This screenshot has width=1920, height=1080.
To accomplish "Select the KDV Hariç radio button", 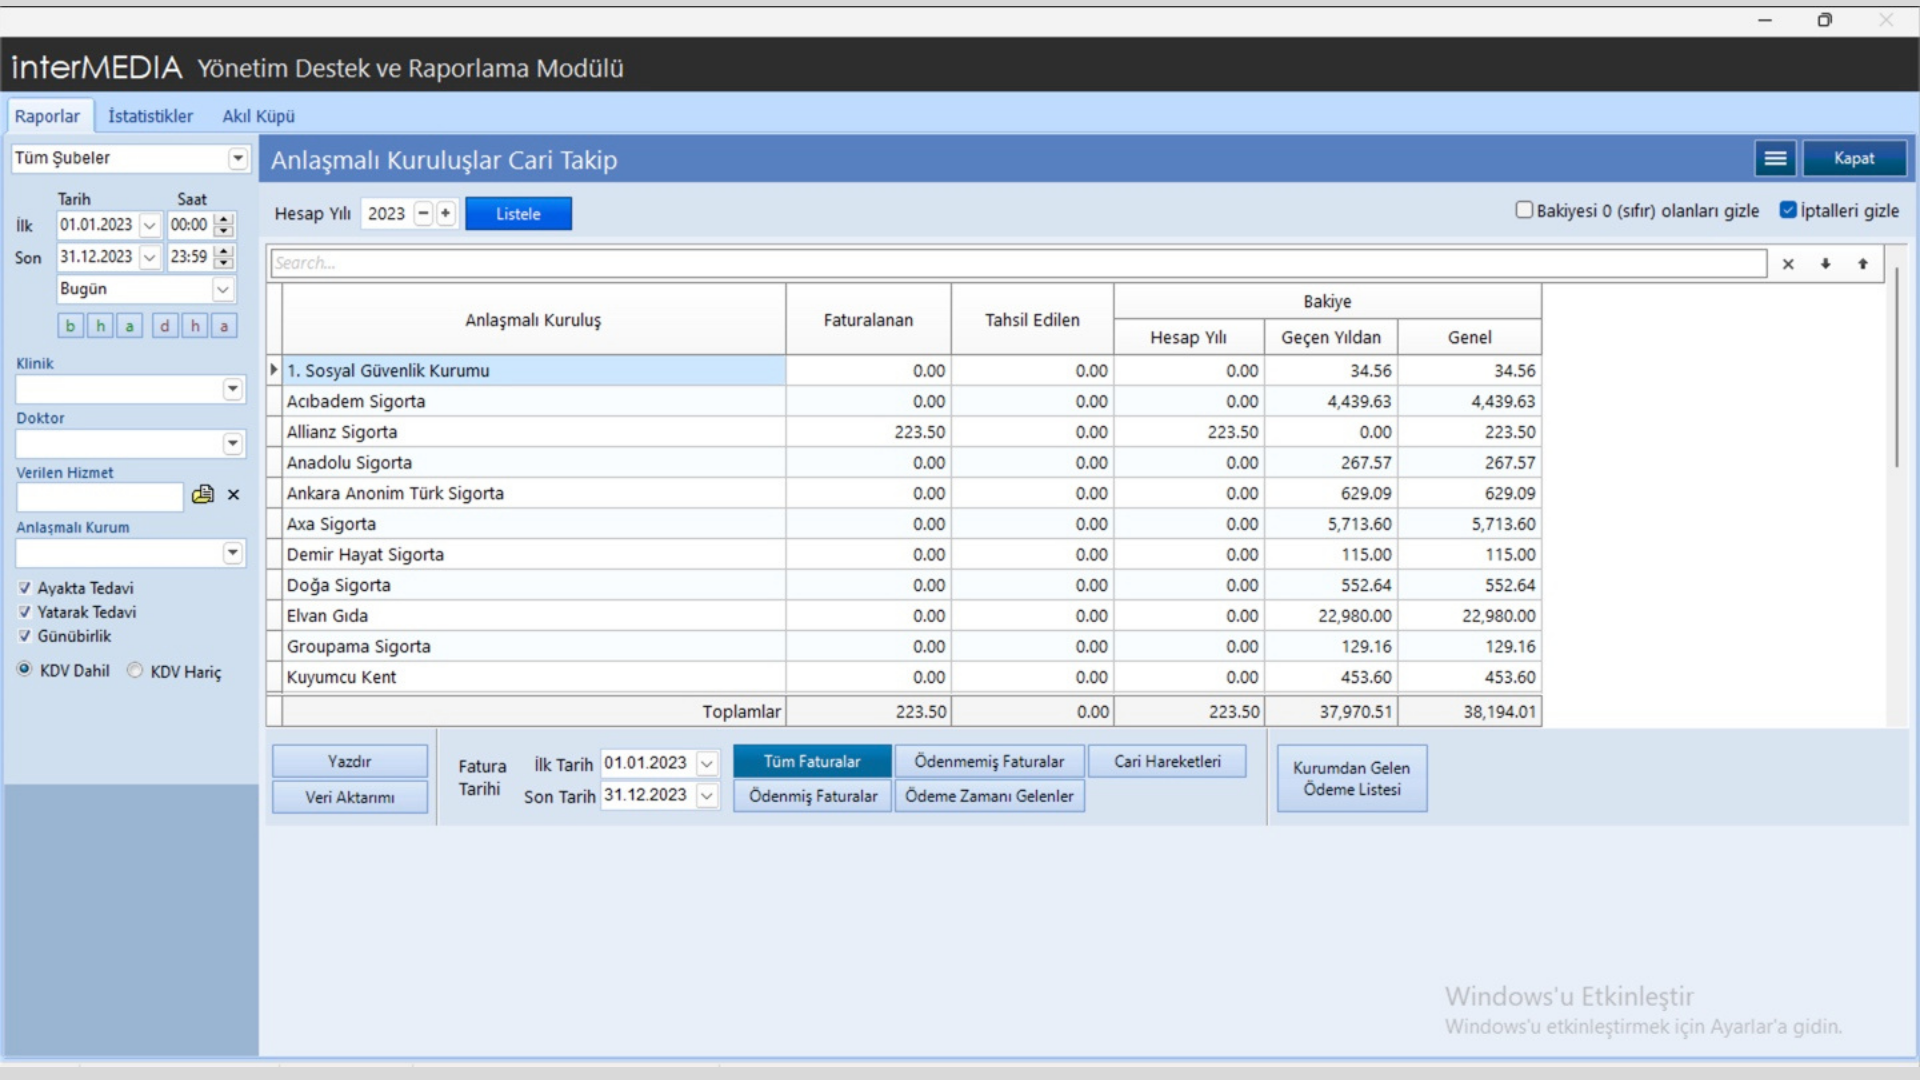I will (x=135, y=671).
